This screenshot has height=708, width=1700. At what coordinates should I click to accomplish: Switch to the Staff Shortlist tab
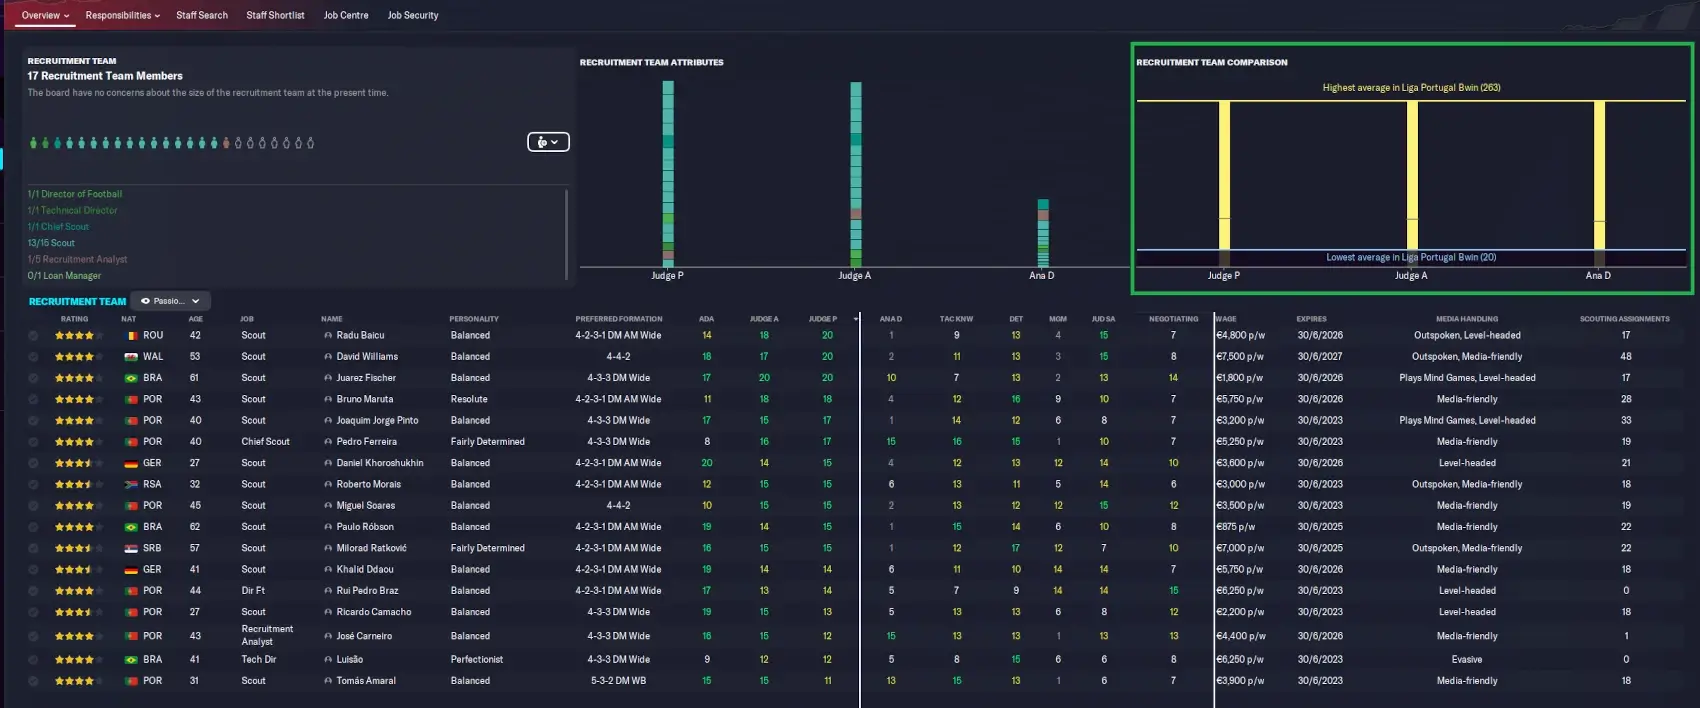pyautogui.click(x=275, y=15)
